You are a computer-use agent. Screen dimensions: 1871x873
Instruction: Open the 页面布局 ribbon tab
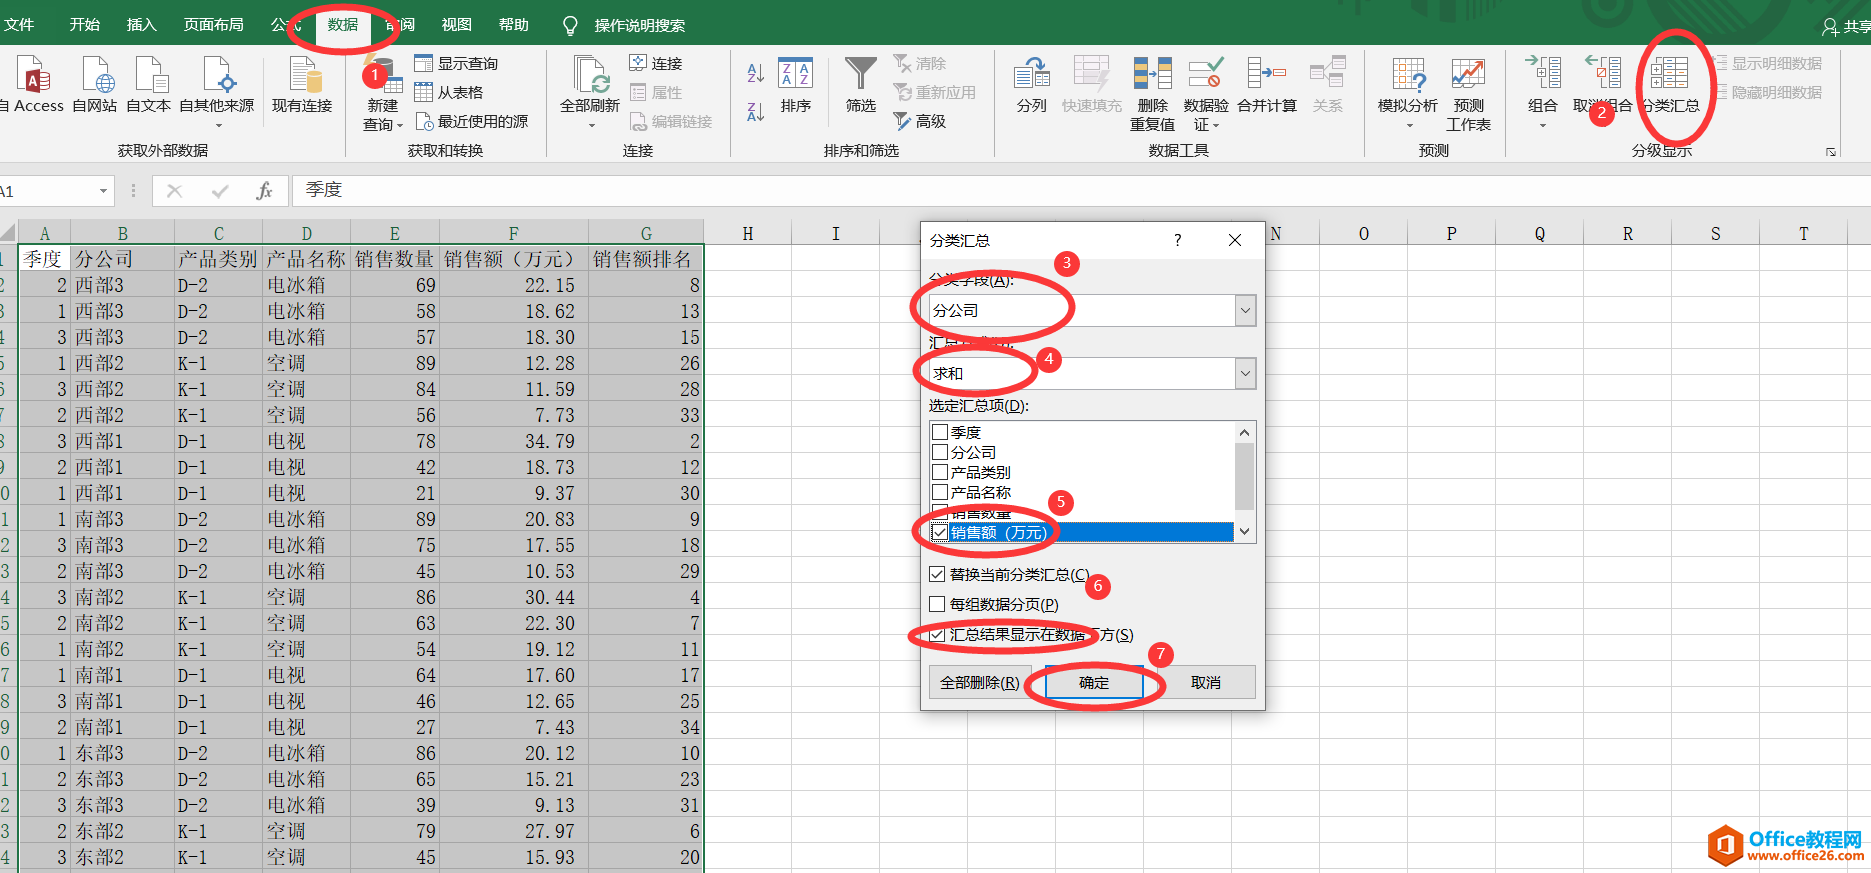coord(213,25)
